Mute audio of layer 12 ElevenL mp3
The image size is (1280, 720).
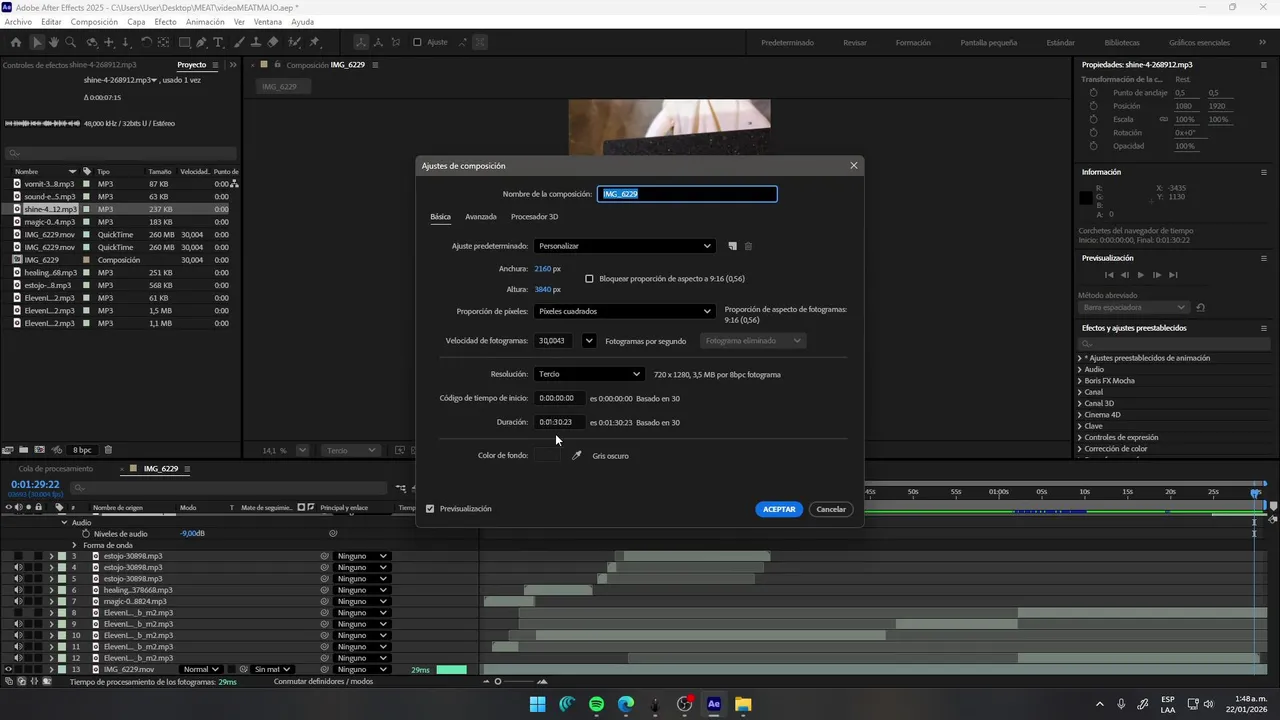[x=18, y=658]
